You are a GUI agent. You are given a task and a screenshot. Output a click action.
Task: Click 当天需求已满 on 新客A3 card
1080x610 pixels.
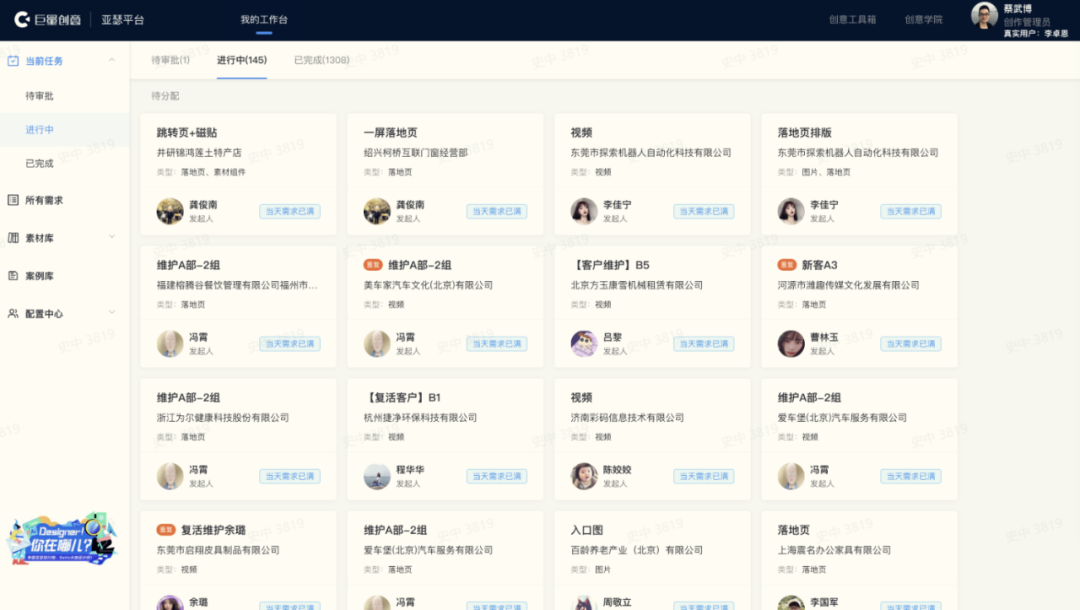click(911, 344)
